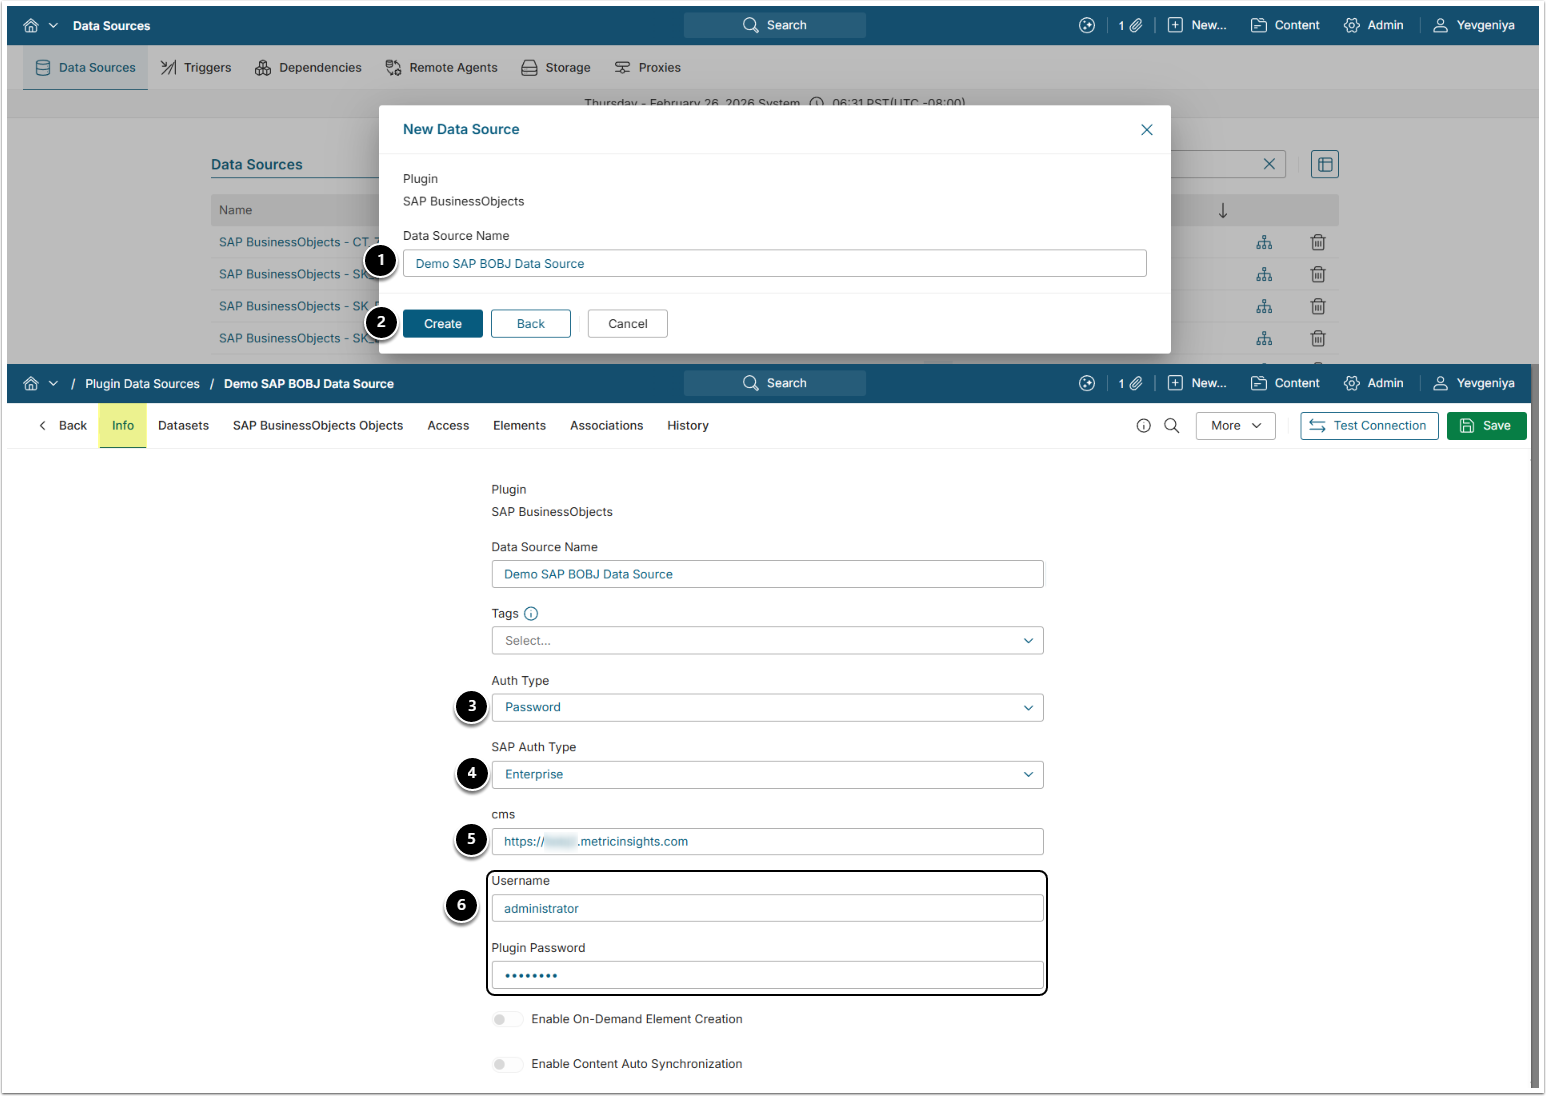Click the Back button in the New Data Source dialog
The image size is (1546, 1096).
(531, 324)
